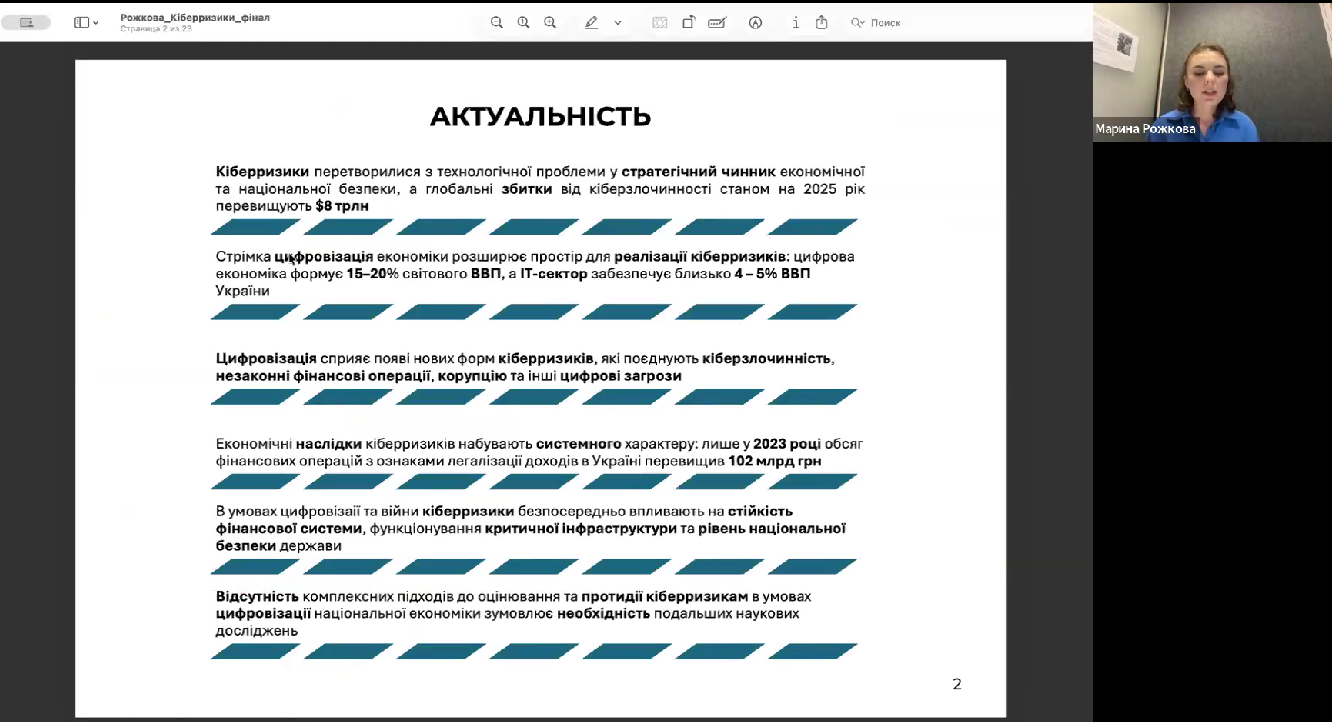Click the rectangular selection toolbar icon
Screen dimensions: 1332x722
(x=660, y=22)
